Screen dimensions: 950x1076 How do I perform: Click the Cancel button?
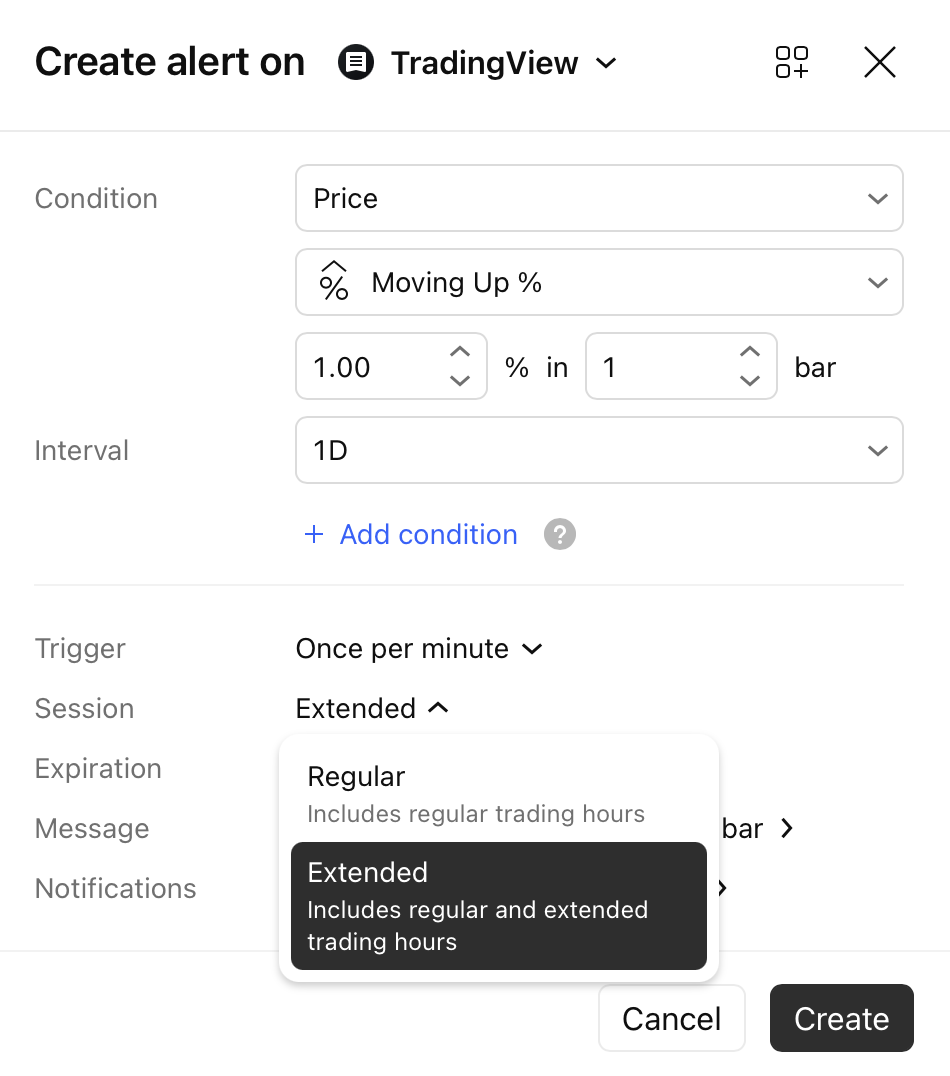671,1018
